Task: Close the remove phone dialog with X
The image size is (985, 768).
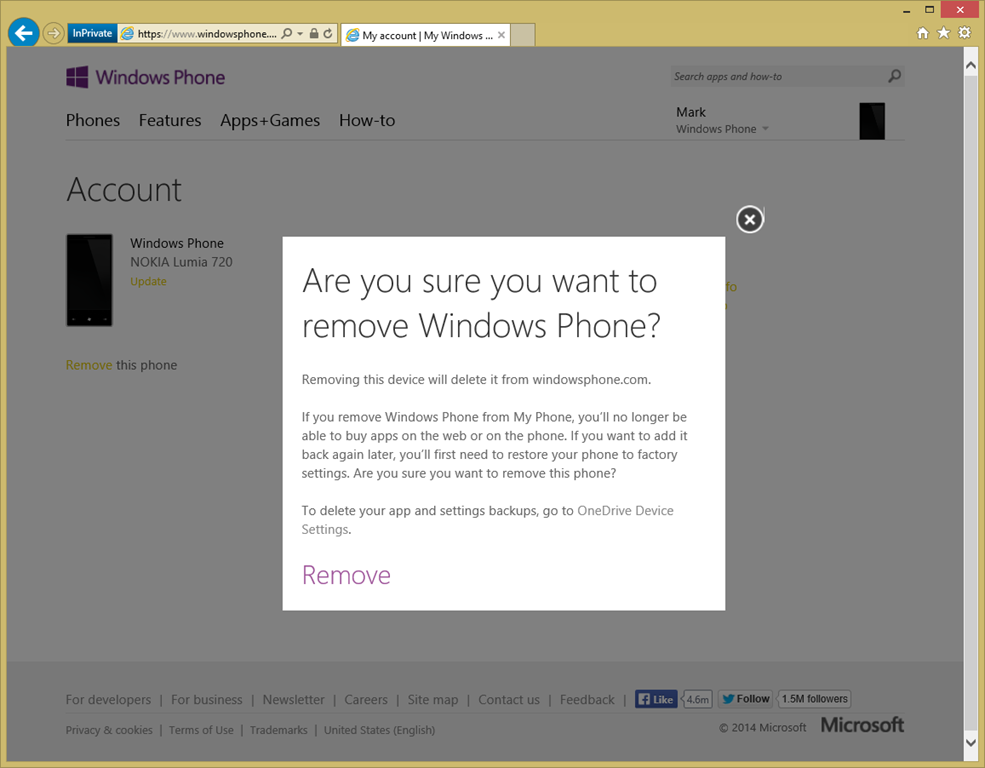Action: tap(749, 219)
